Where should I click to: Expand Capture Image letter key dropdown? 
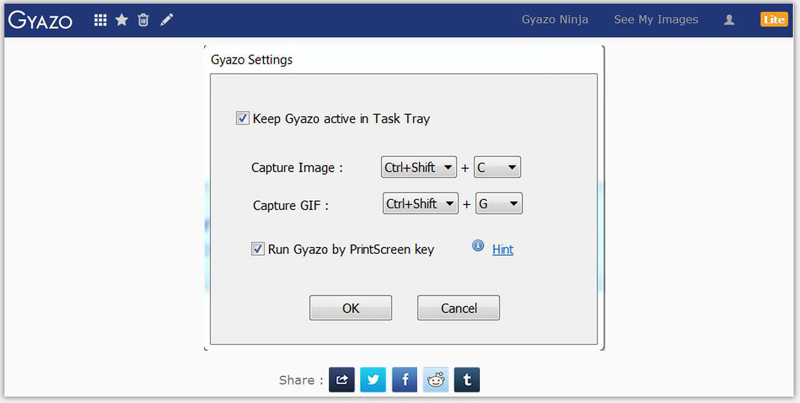497,168
